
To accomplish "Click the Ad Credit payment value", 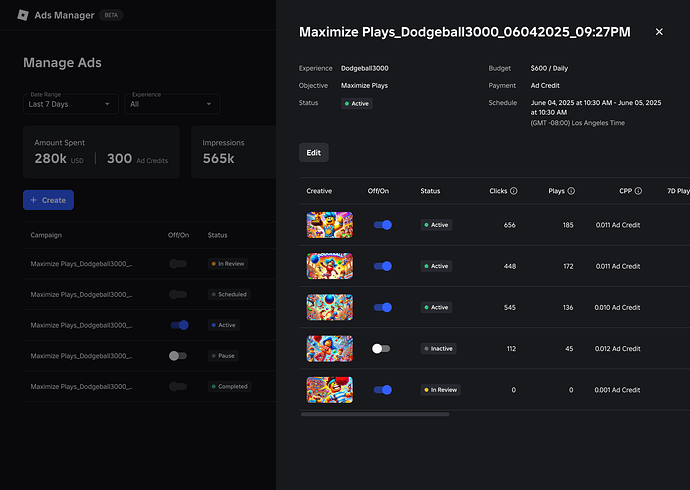I will click(545, 85).
